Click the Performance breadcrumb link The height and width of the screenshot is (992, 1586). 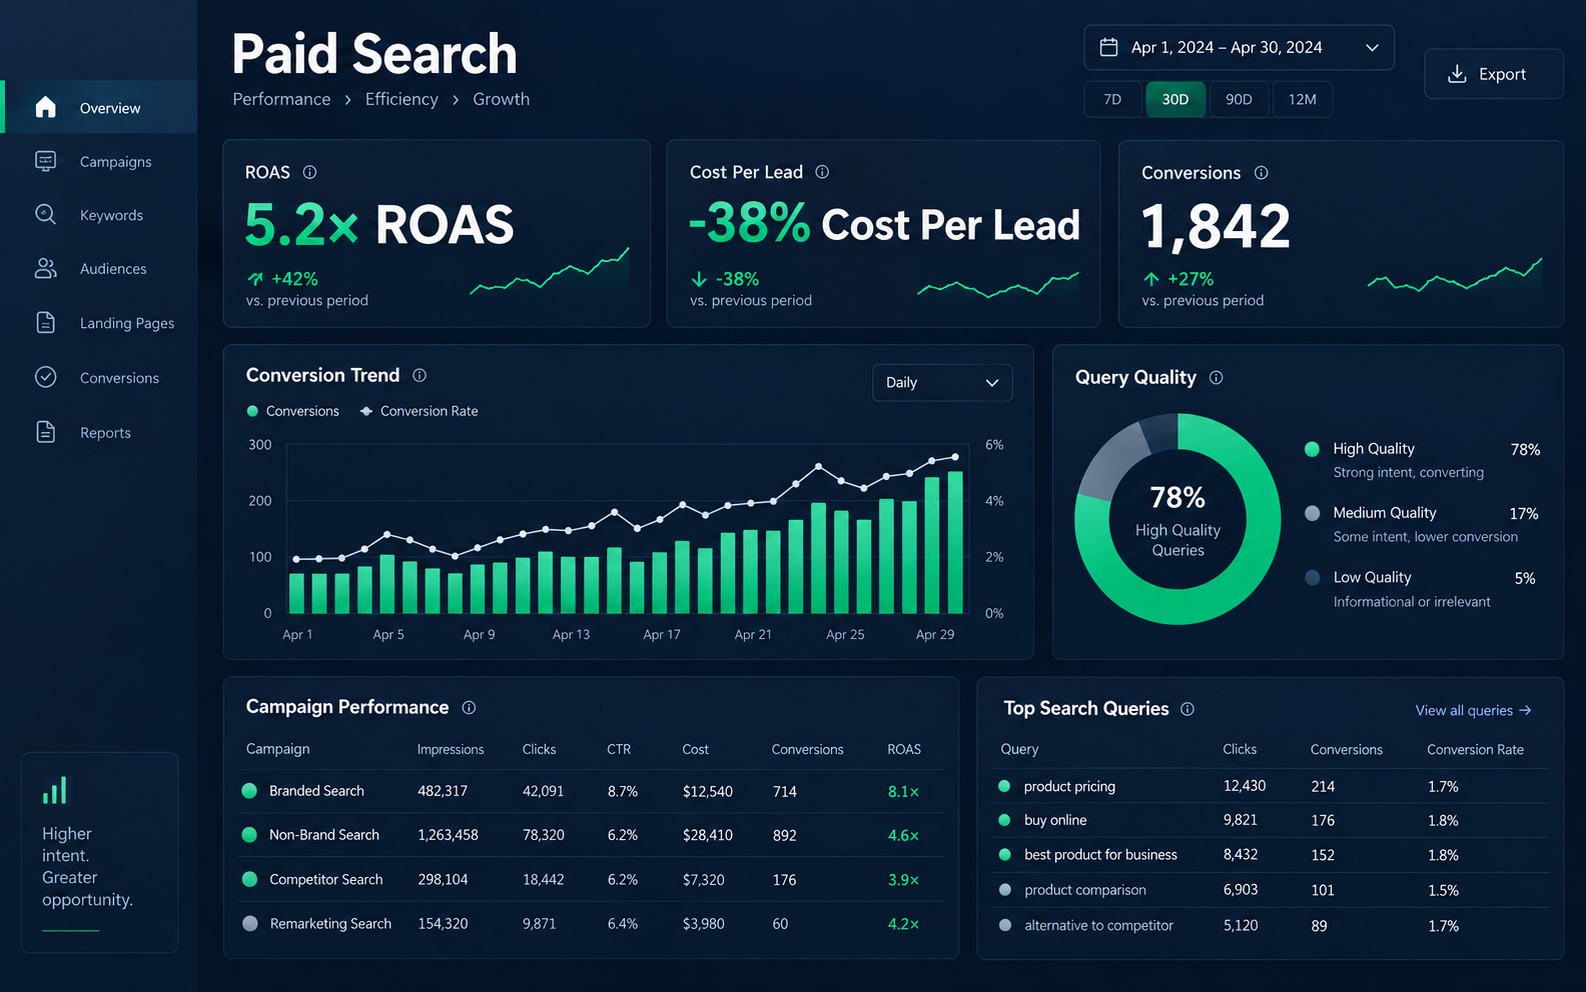point(281,99)
